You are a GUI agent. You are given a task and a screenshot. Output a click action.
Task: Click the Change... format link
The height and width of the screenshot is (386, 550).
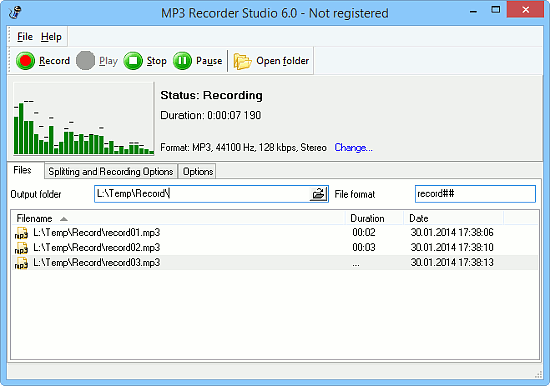click(x=353, y=147)
